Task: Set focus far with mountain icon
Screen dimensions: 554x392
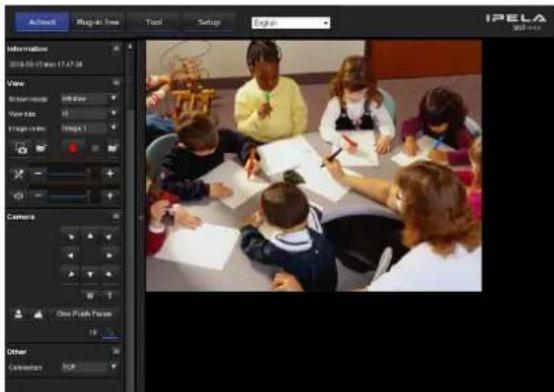Action: pyautogui.click(x=38, y=314)
